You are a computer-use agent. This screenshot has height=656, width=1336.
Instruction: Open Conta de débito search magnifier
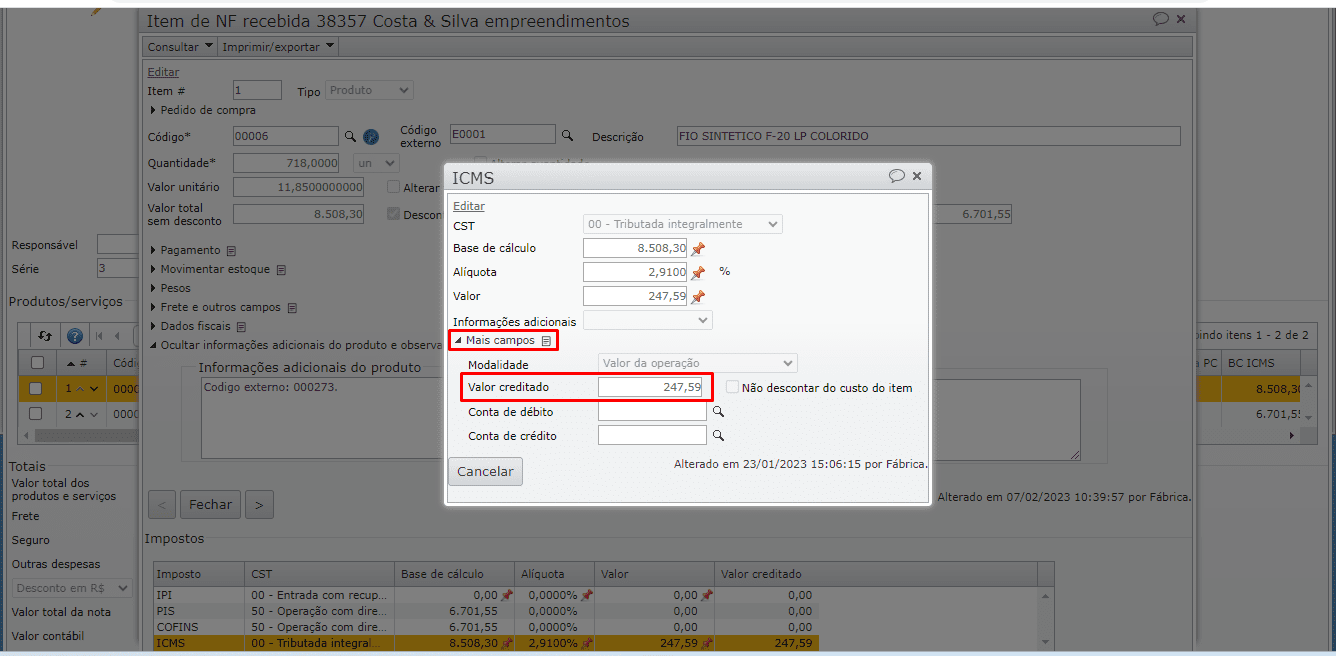point(717,411)
